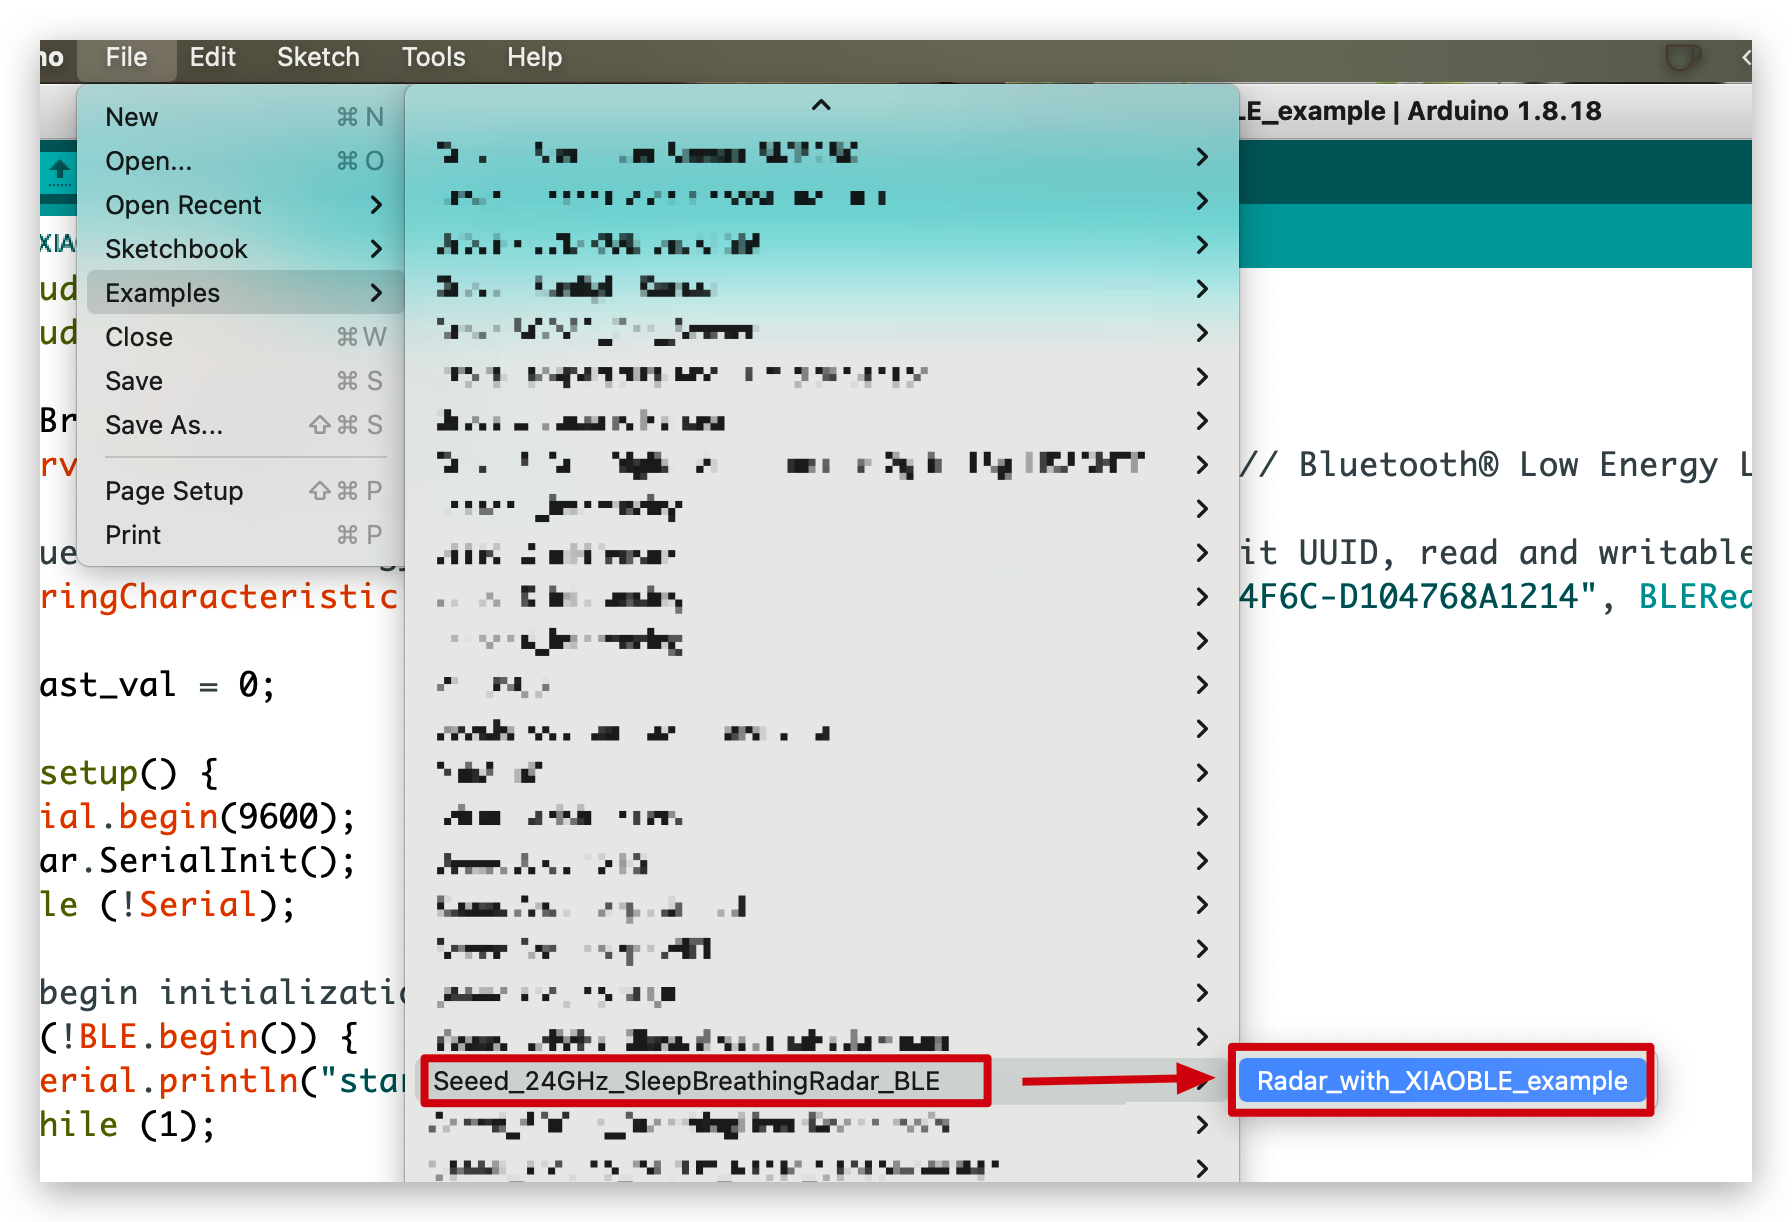Open the Help menu
The image size is (1792, 1222).
pos(534,58)
